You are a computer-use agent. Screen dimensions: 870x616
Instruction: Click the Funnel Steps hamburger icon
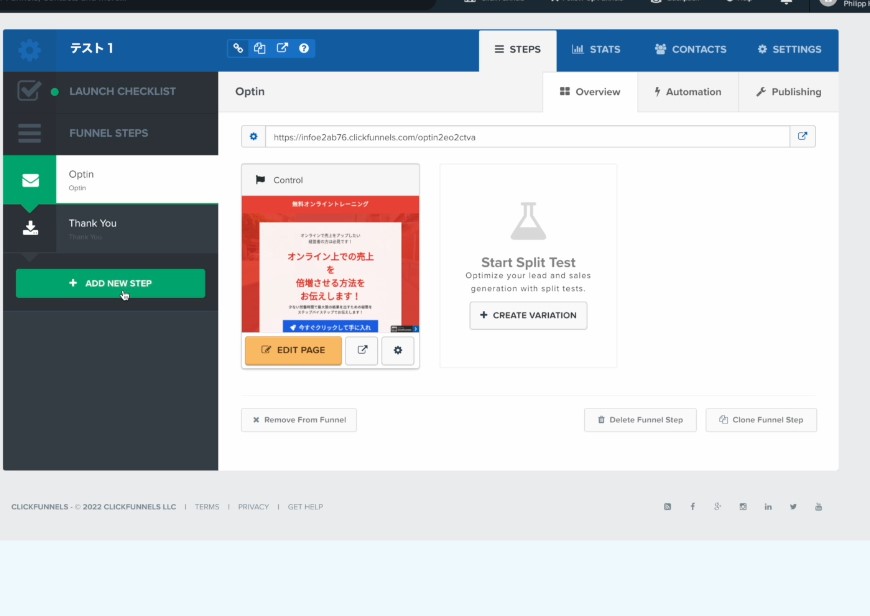coord(29,133)
